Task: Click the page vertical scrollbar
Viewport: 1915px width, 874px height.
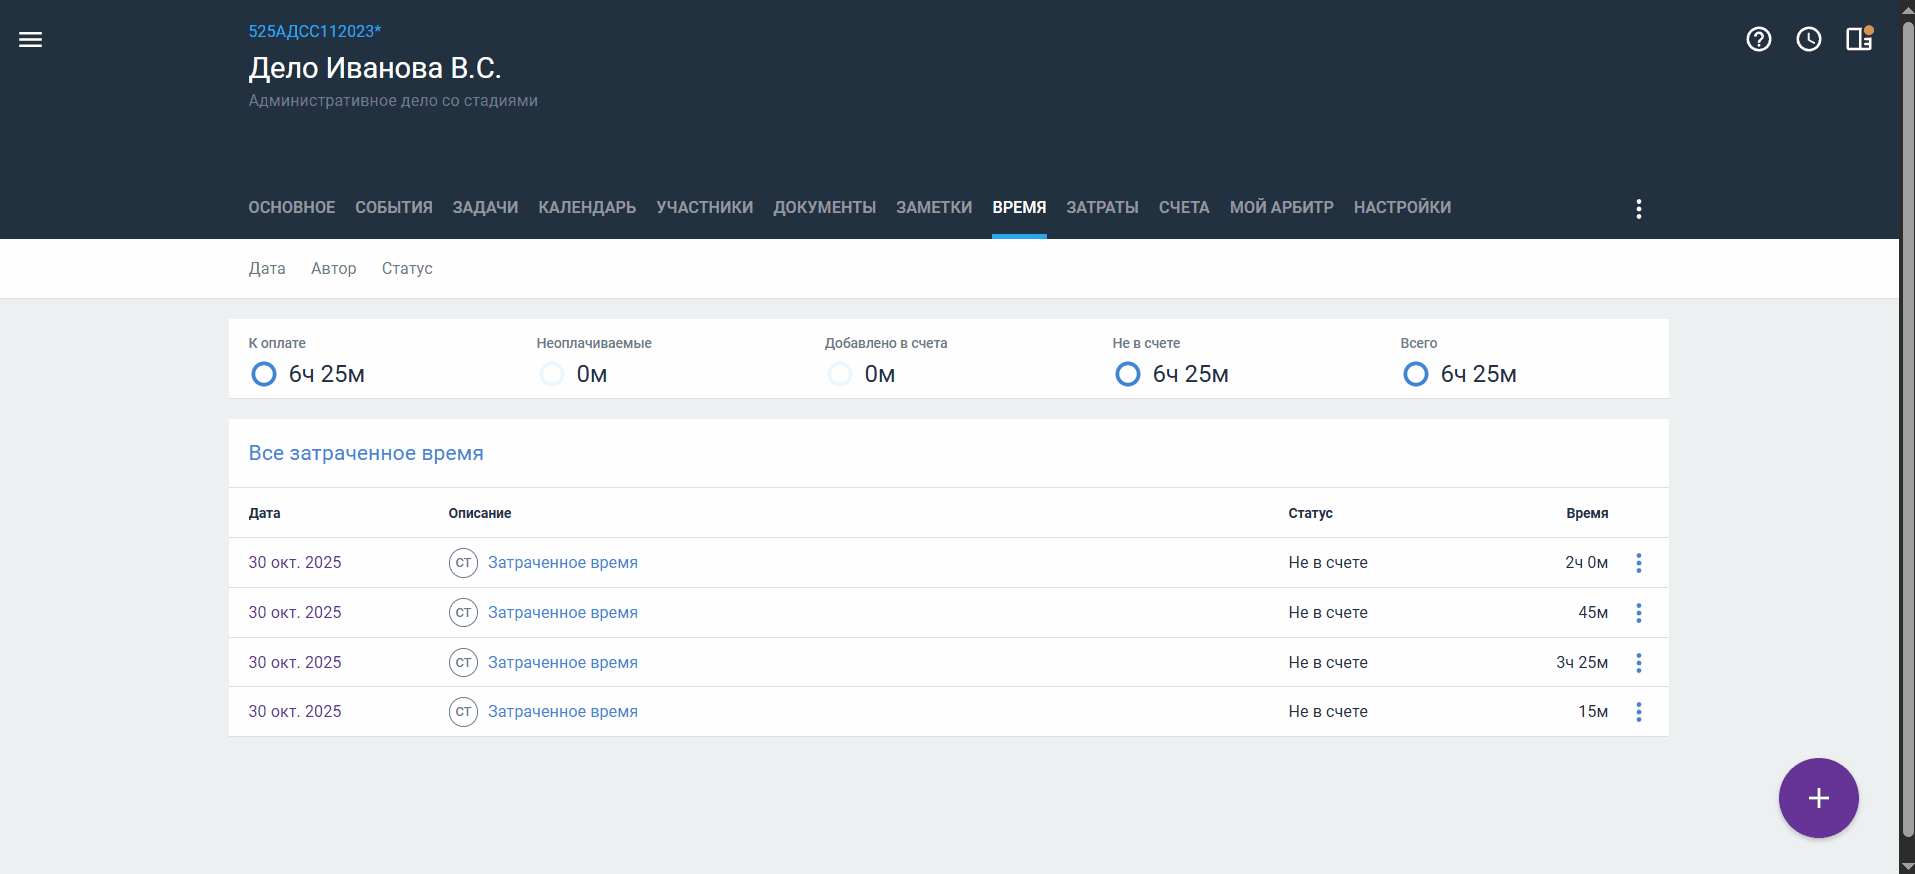Action: coord(1907,430)
